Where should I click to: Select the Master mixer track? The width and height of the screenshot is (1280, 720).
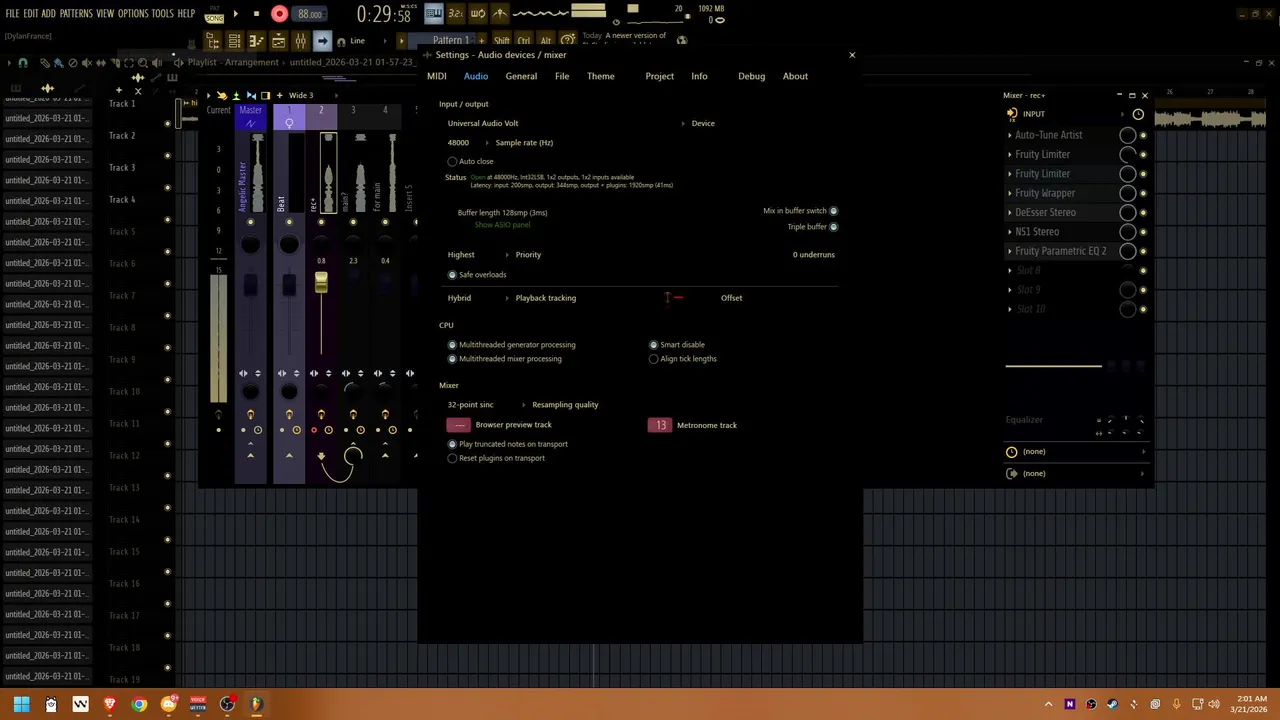[250, 110]
